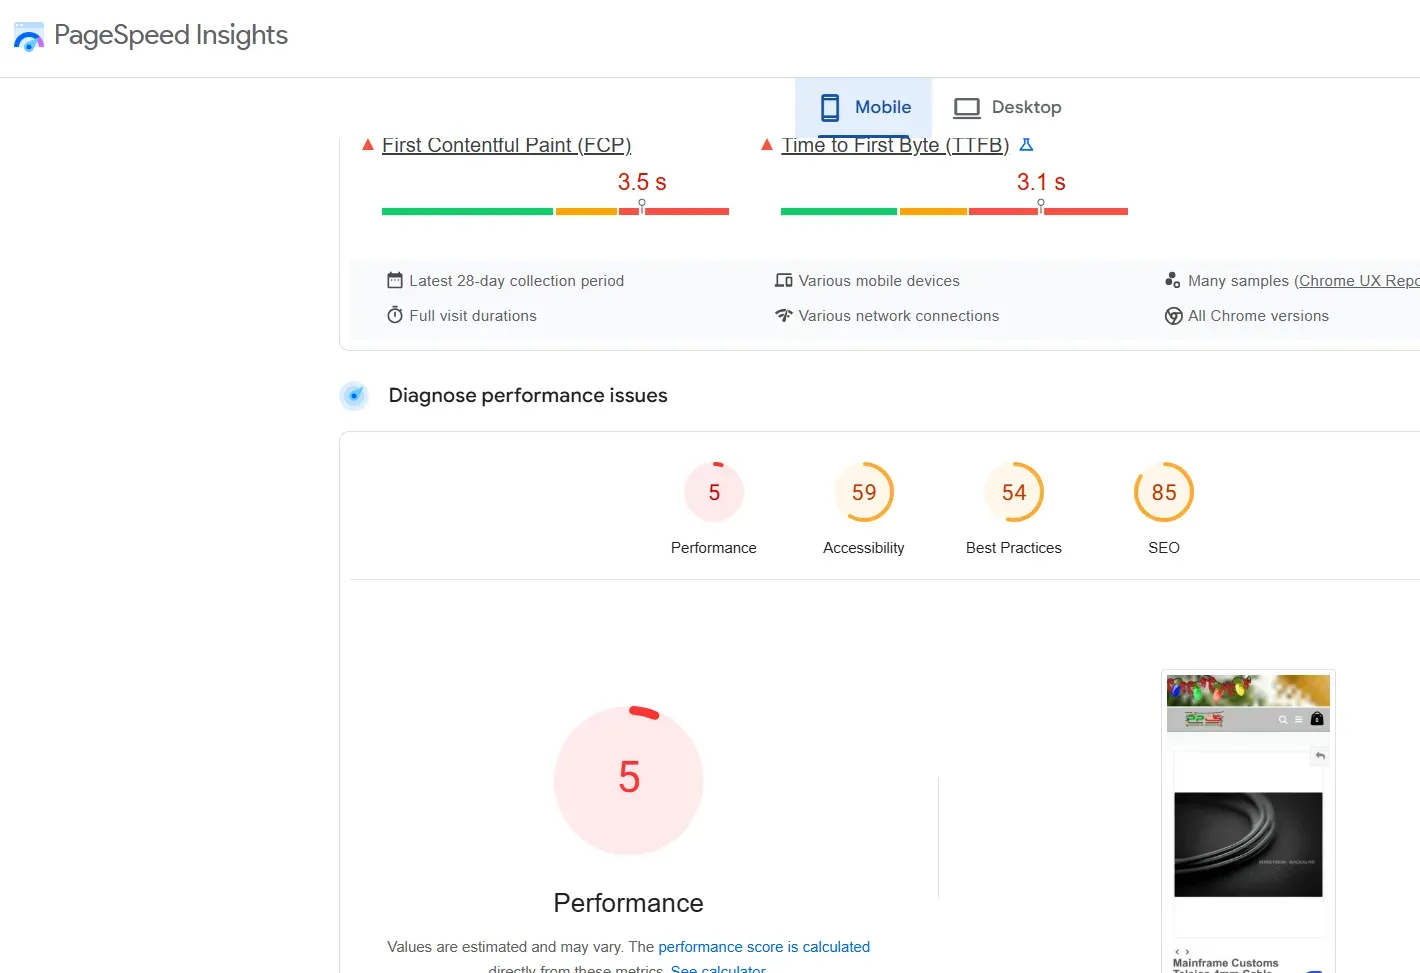The image size is (1420, 973).
Task: Click the Accessibility score gauge showing 59
Action: [863, 492]
